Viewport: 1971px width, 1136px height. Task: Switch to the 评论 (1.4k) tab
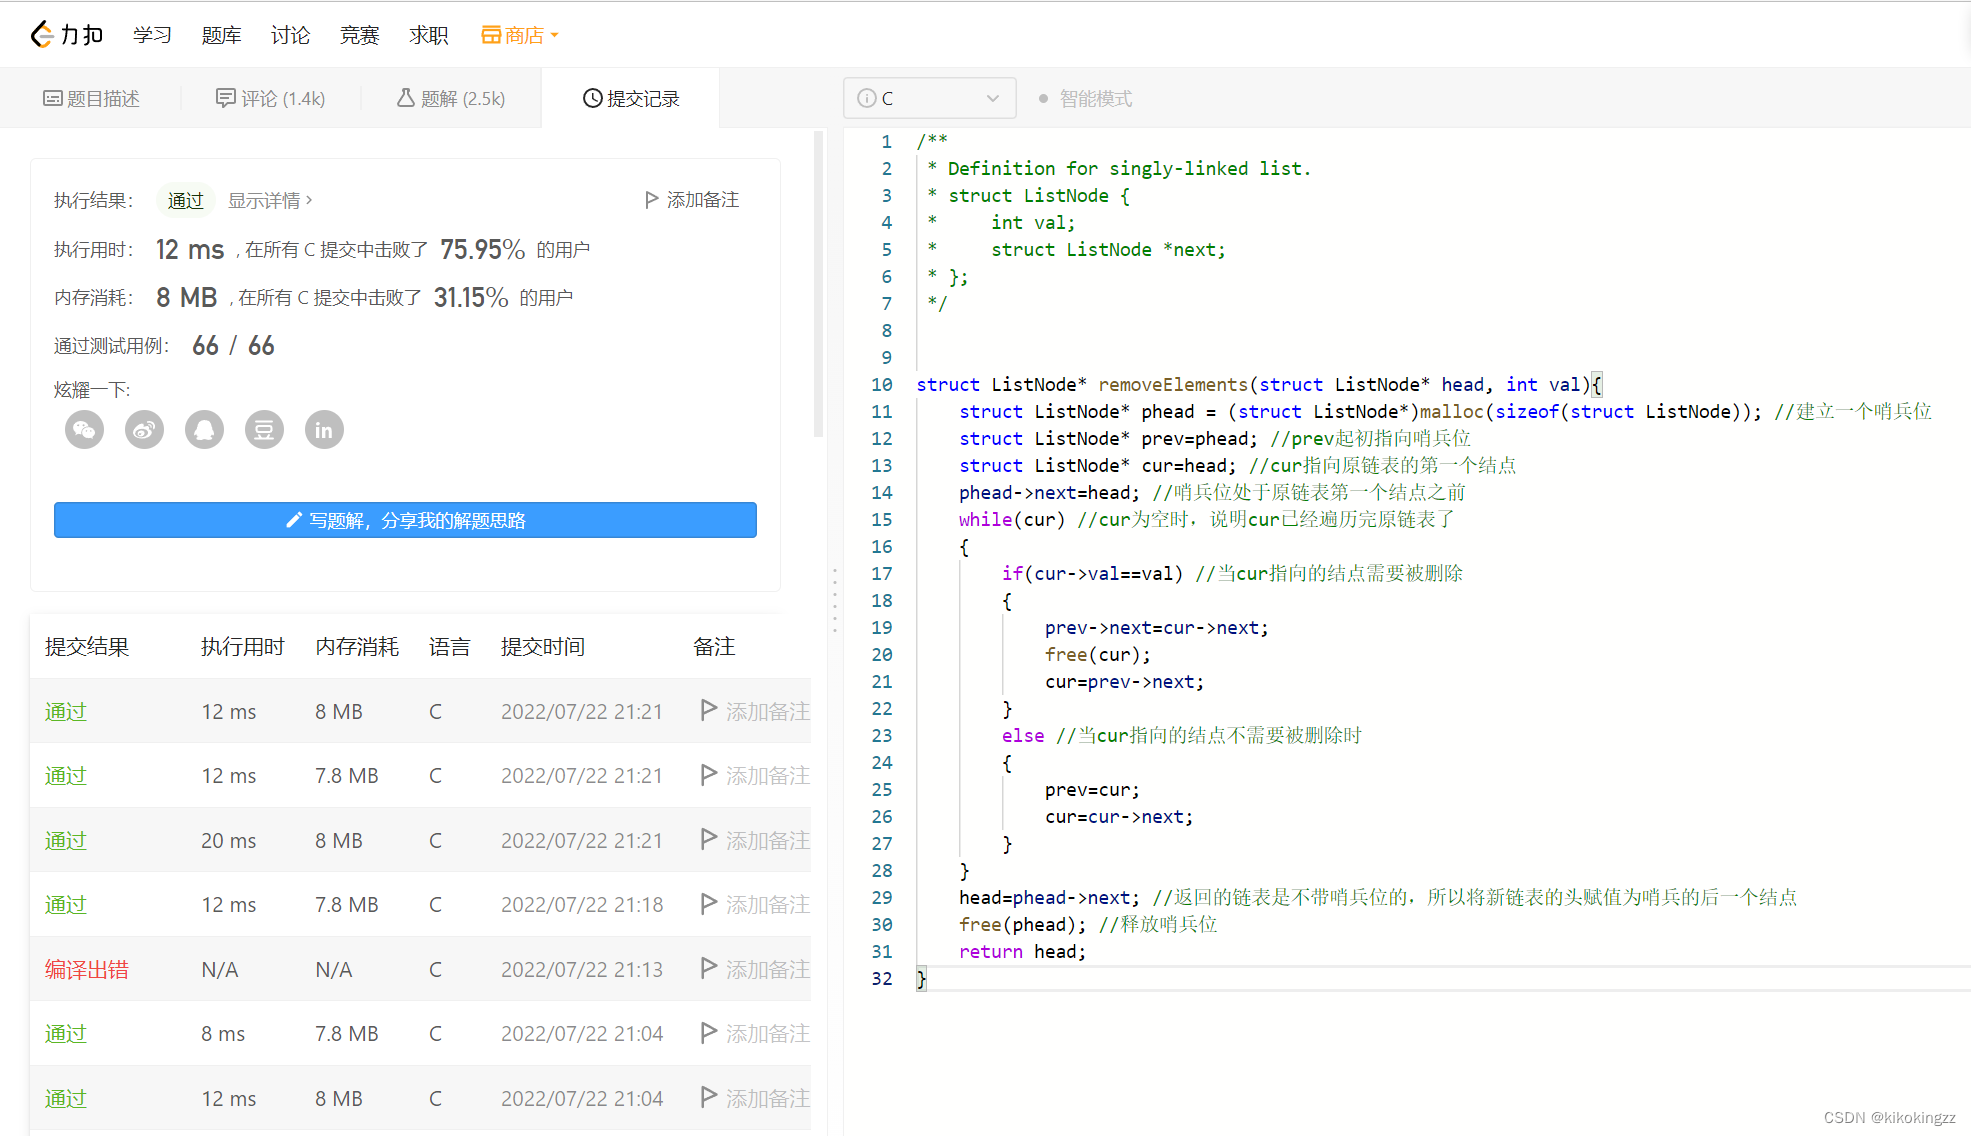tap(269, 97)
